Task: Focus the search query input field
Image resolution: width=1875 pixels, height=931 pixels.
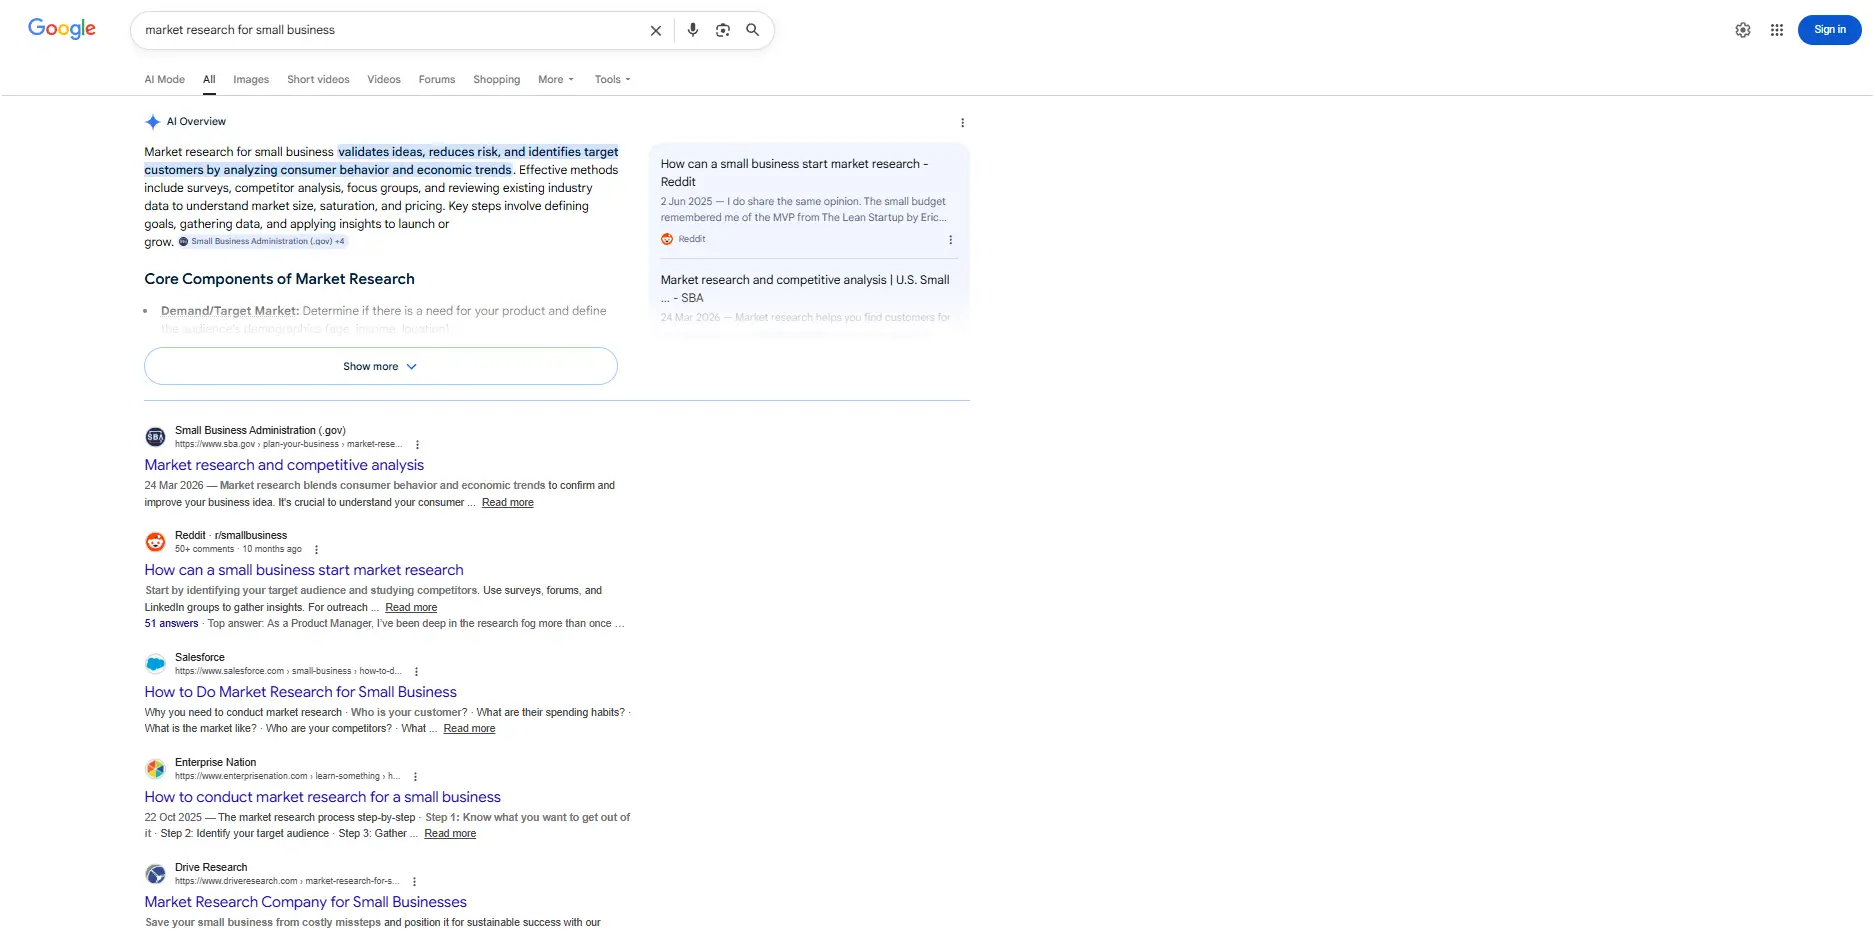Action: click(390, 30)
